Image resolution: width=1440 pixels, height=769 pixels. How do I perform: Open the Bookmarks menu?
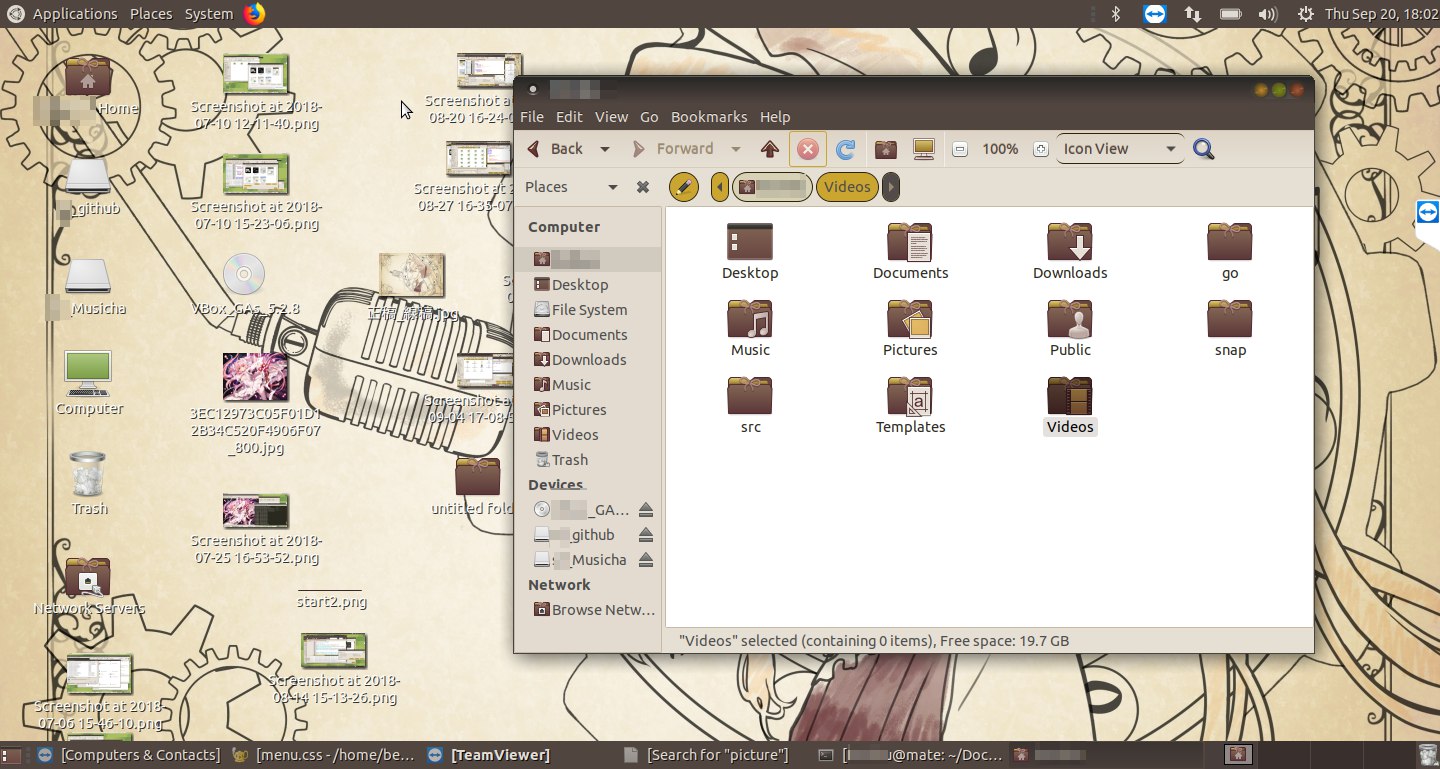[x=709, y=117]
